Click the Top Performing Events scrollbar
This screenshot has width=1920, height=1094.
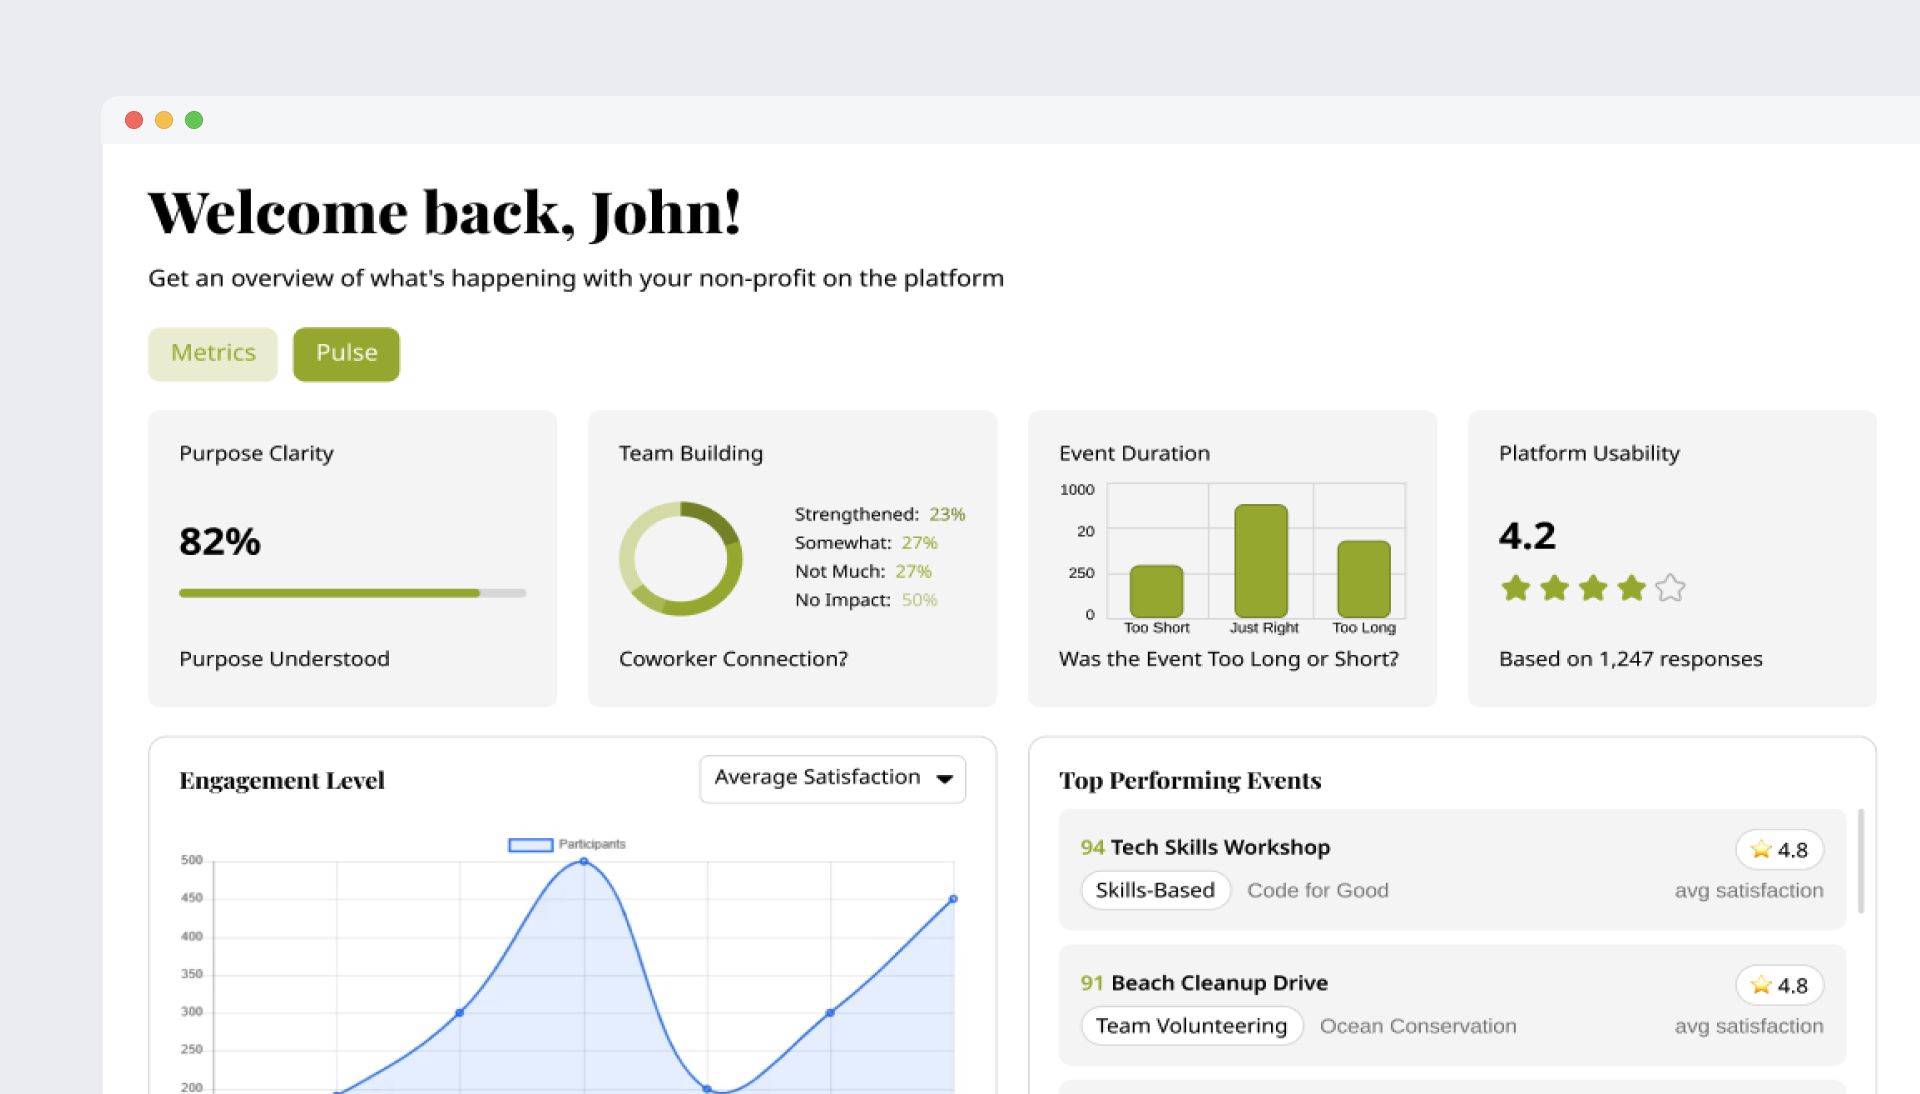coord(1860,860)
